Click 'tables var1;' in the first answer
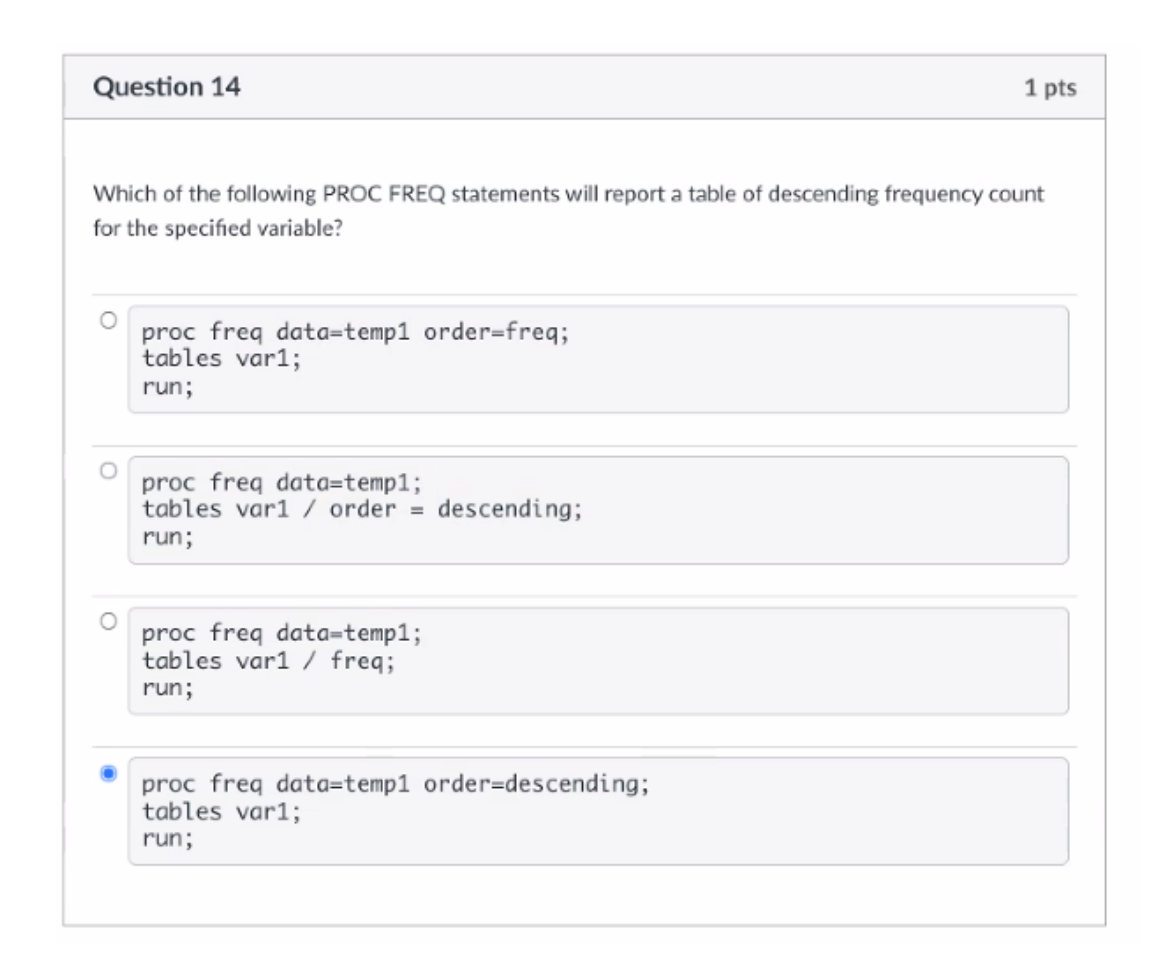1152x980 pixels. 221,359
